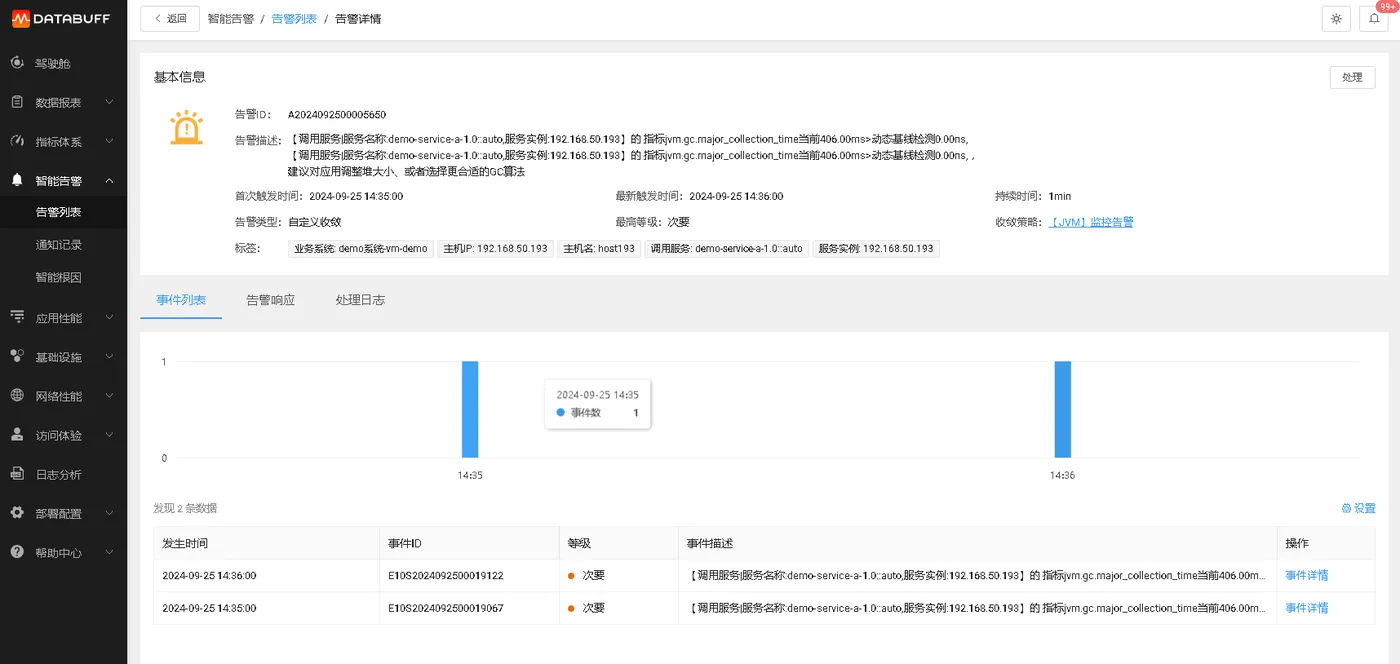Open 事件详情 for event E10S2024092500019067
This screenshot has height=664, width=1400.
(1306, 608)
